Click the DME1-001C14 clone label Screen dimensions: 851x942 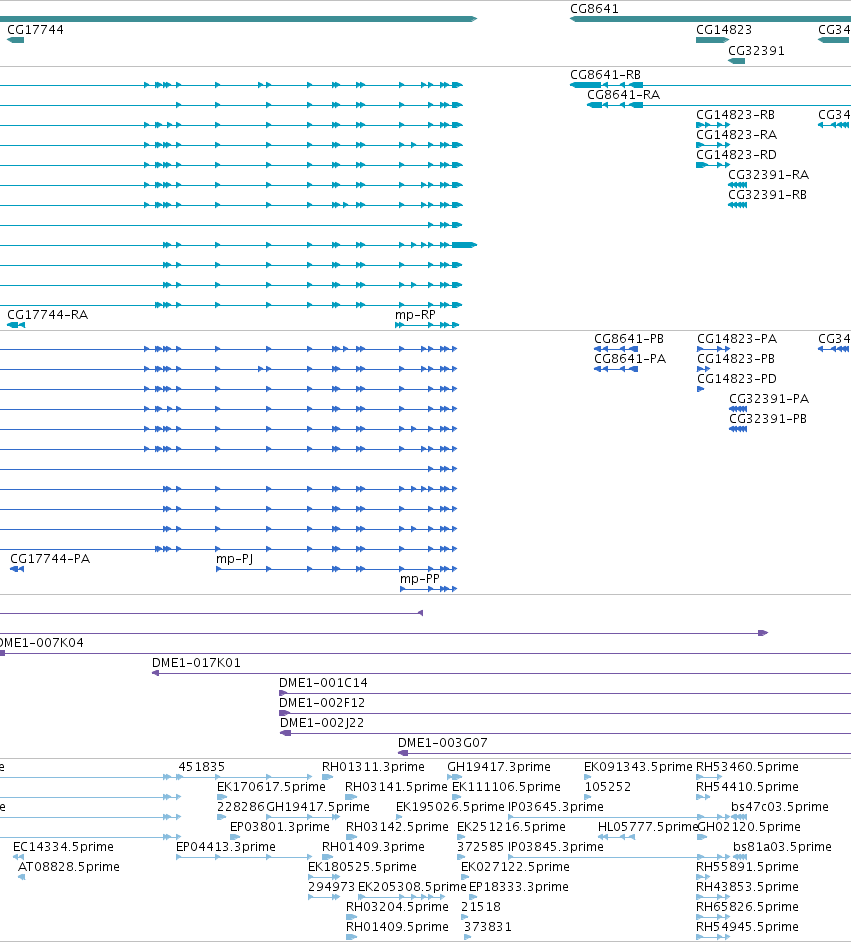click(x=323, y=682)
